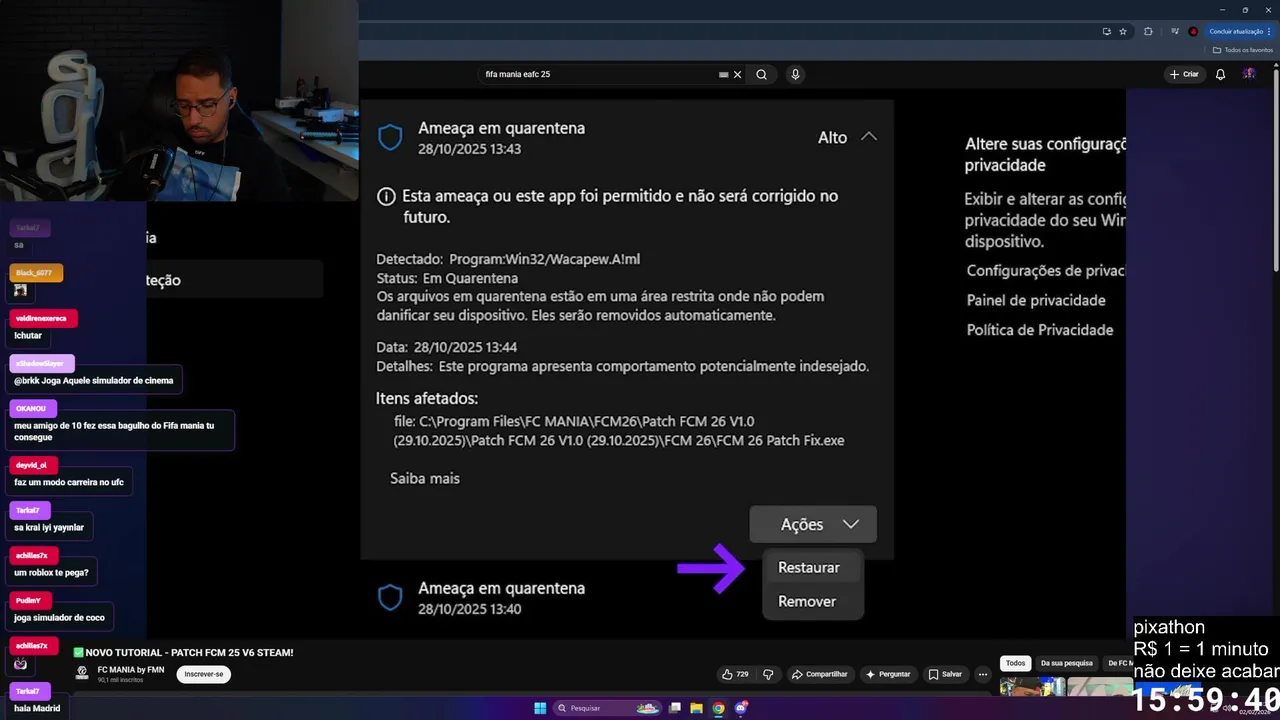Open the more actions three-dots menu
Image resolution: width=1280 pixels, height=720 pixels.
(x=983, y=674)
